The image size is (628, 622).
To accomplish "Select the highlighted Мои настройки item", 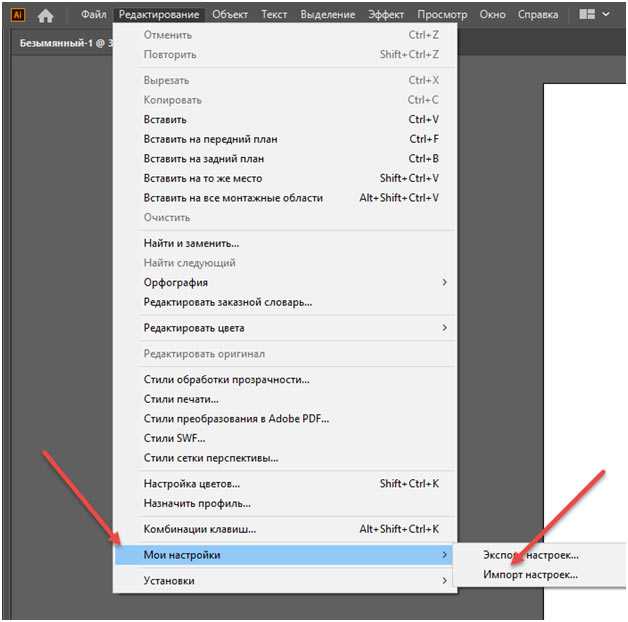I will pos(284,555).
